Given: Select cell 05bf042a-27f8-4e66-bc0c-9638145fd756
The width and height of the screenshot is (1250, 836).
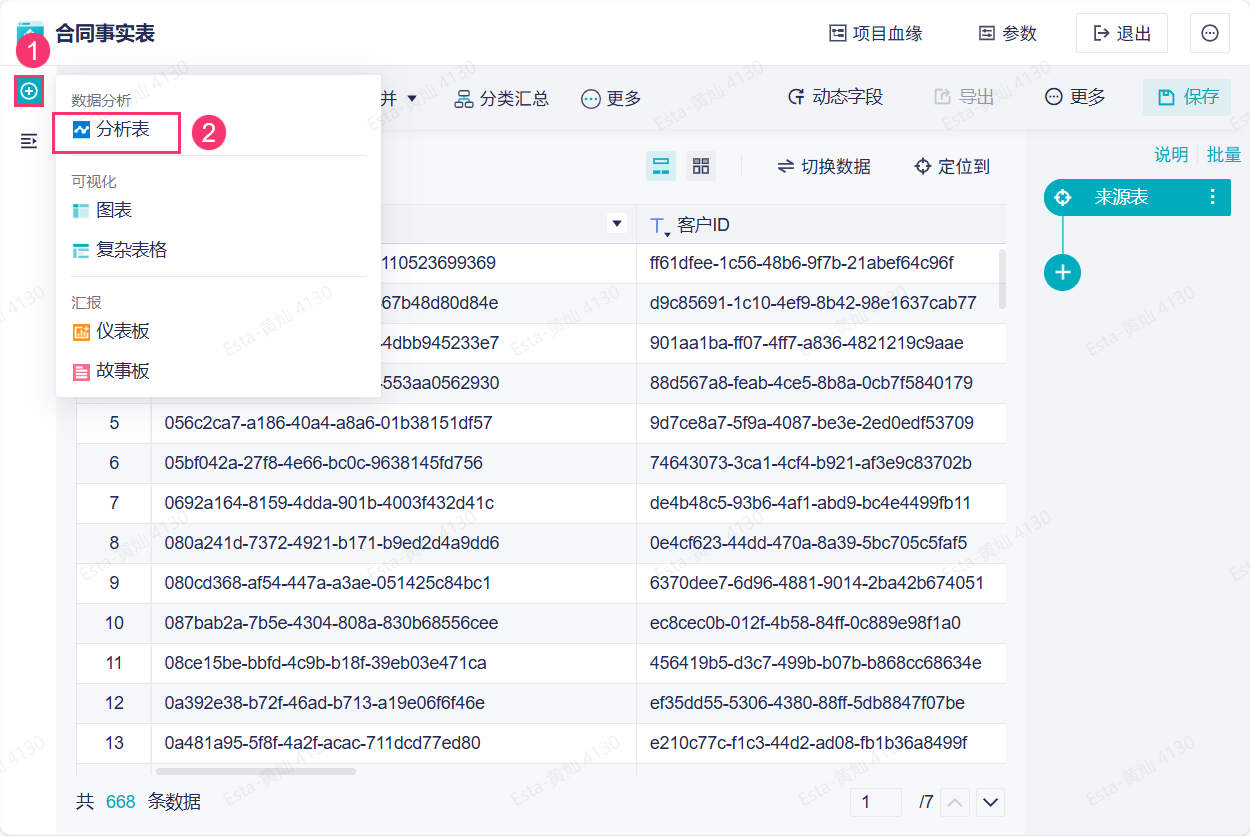Looking at the screenshot, I should click(x=394, y=463).
